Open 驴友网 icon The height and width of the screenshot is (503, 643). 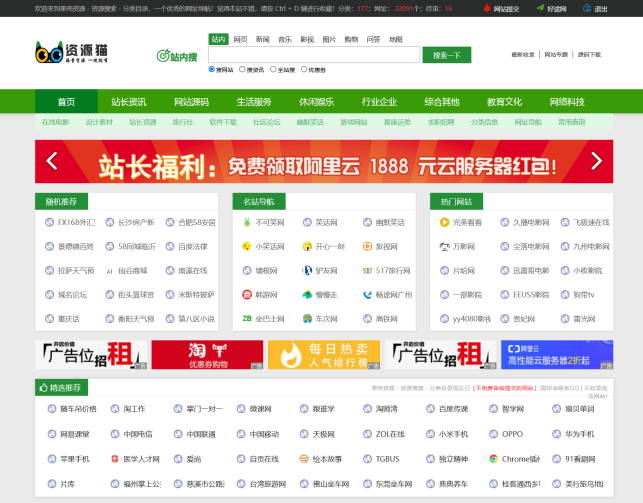[307, 271]
